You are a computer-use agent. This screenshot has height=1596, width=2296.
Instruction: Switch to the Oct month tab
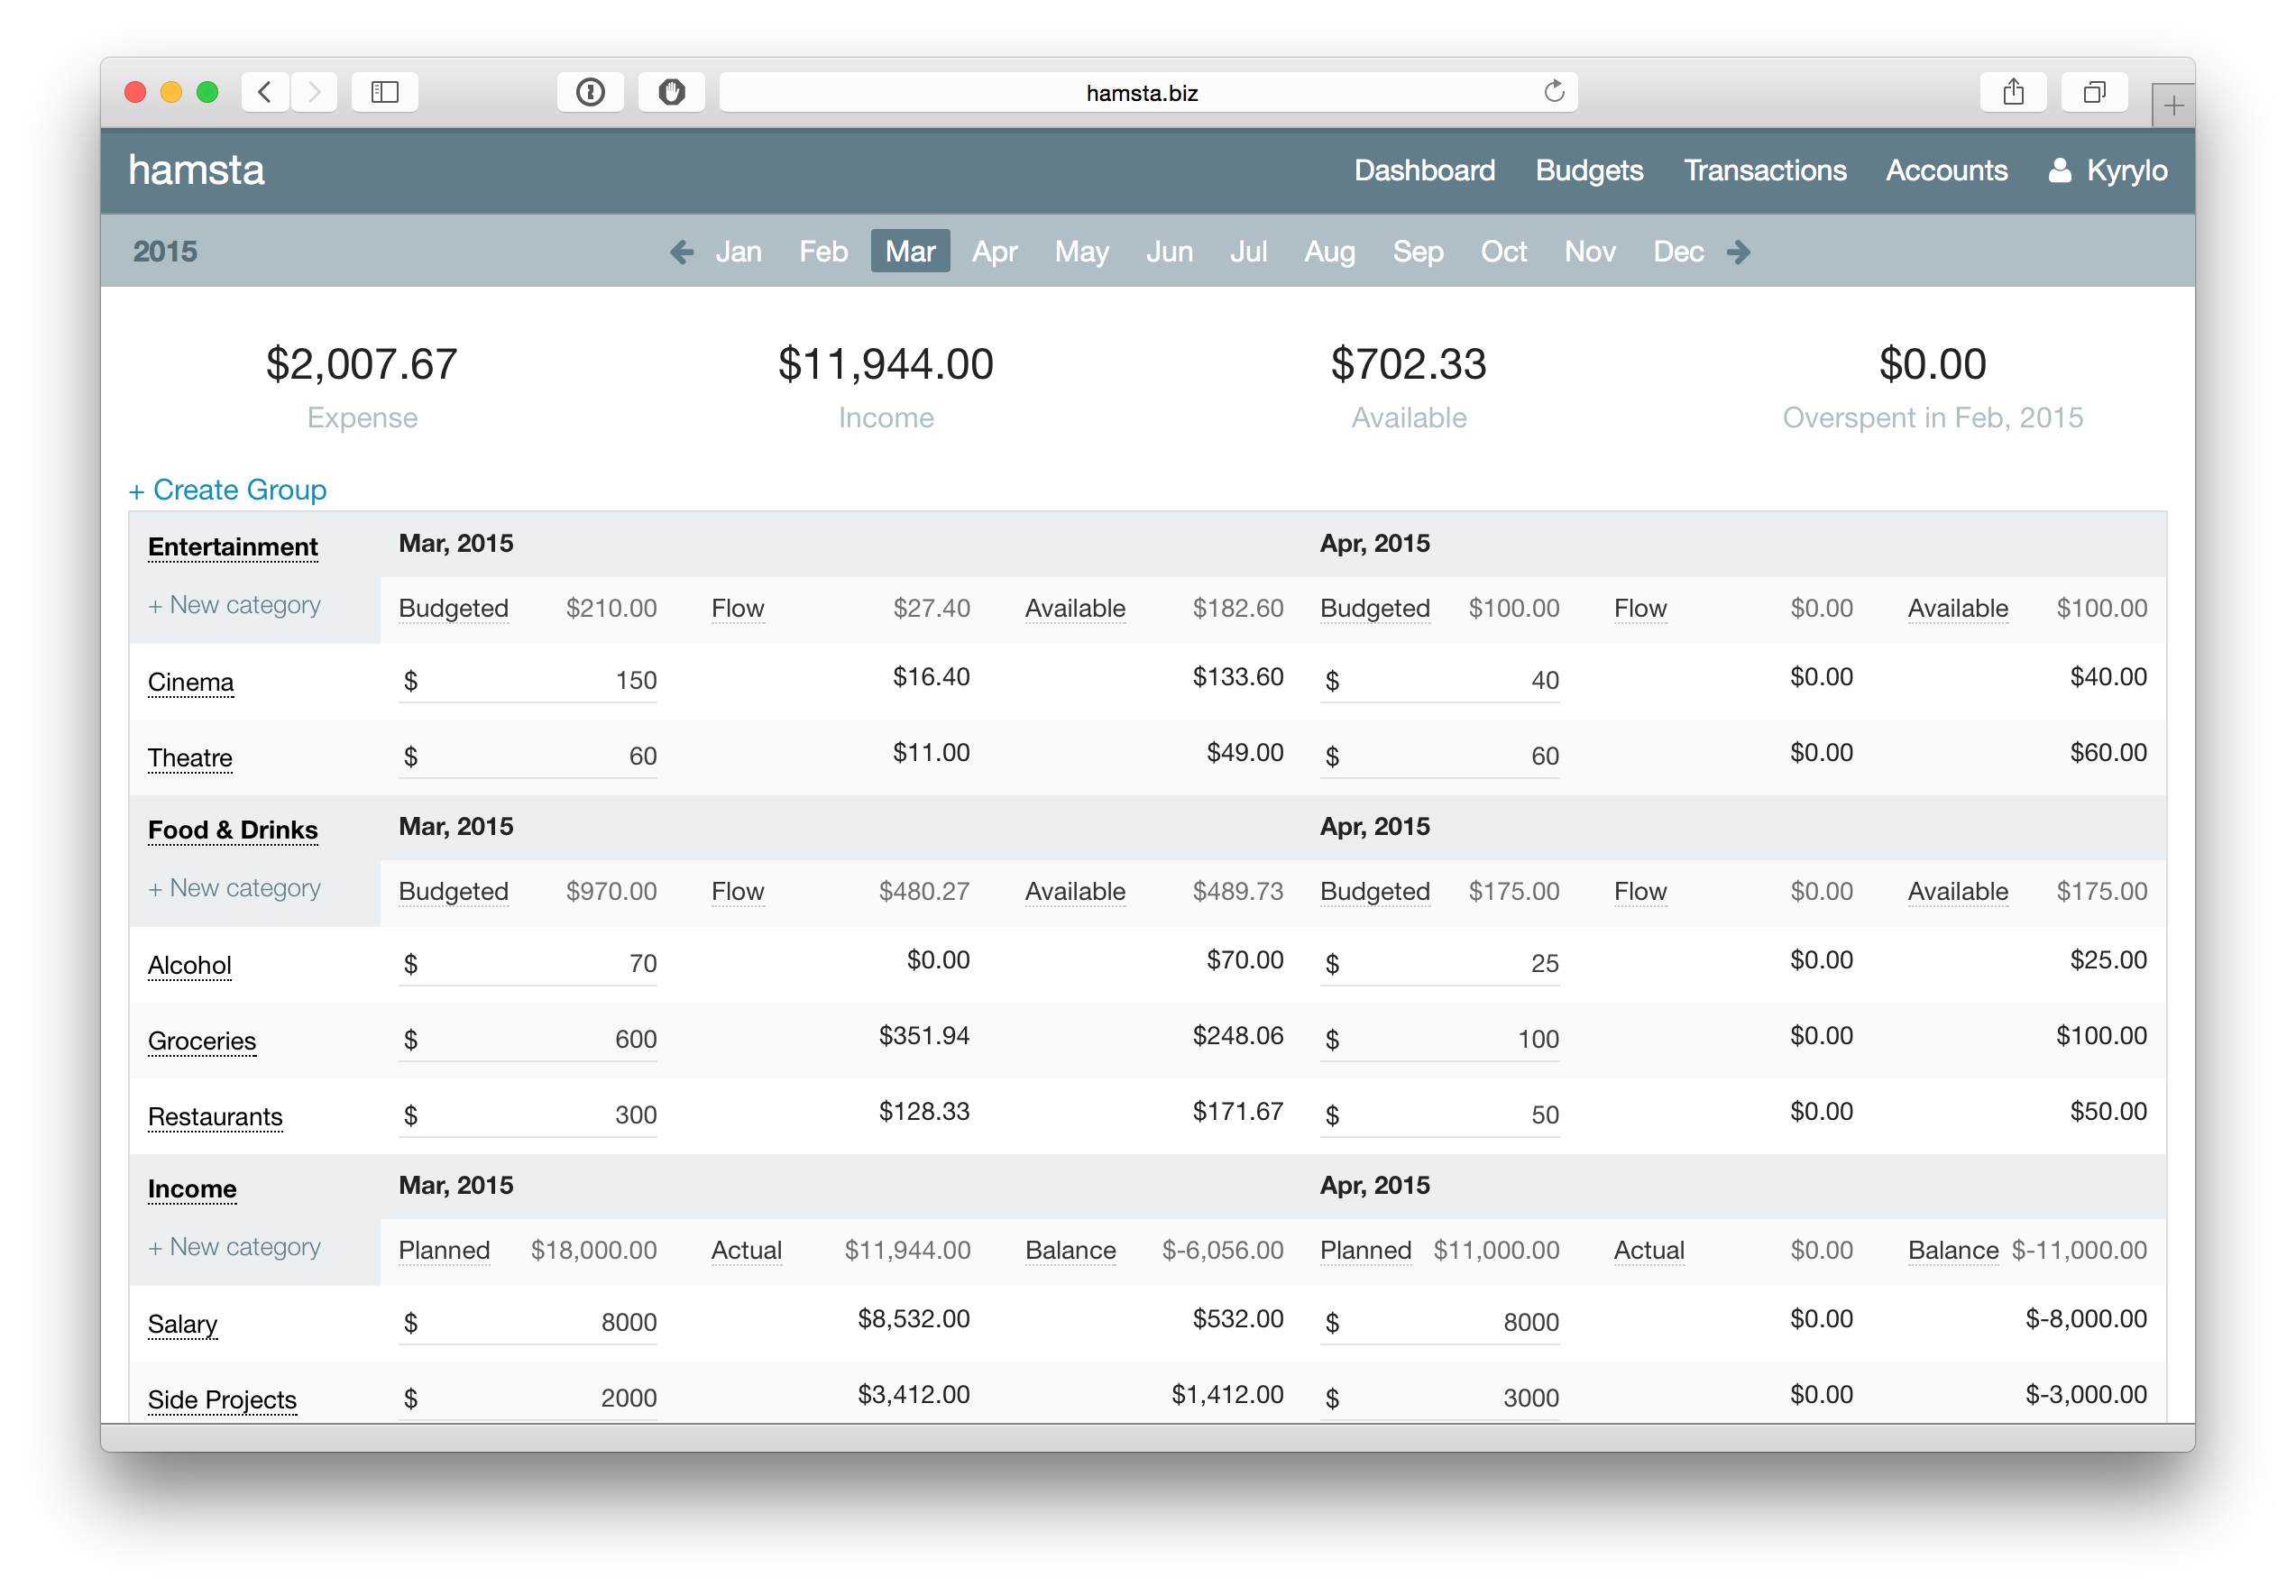(x=1503, y=252)
